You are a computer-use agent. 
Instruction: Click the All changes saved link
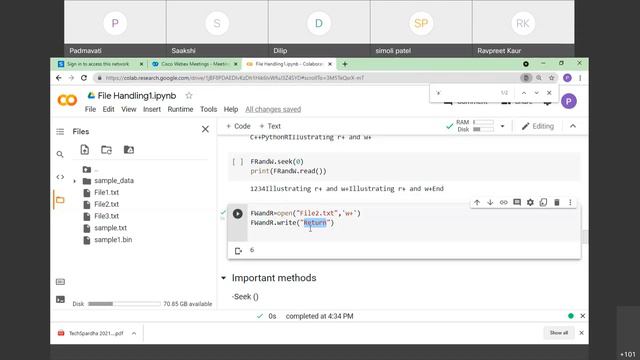(273, 109)
